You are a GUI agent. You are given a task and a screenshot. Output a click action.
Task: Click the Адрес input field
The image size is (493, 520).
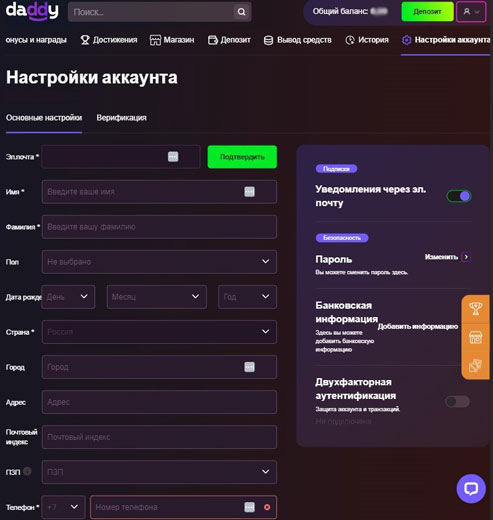[159, 402]
